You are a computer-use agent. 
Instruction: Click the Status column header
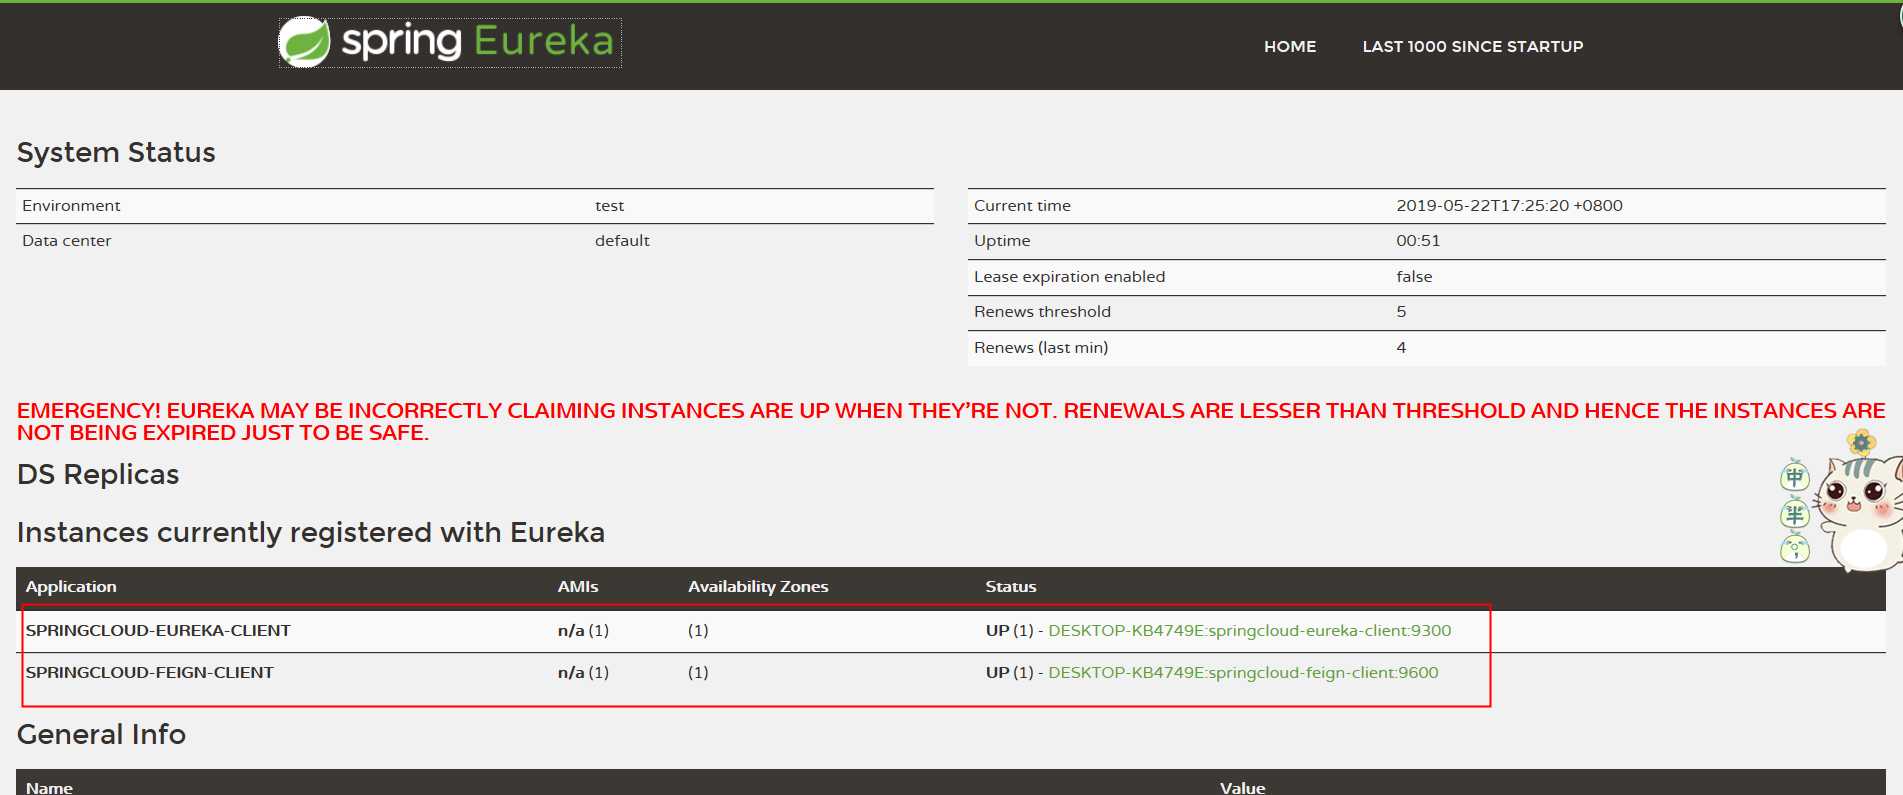point(1010,586)
